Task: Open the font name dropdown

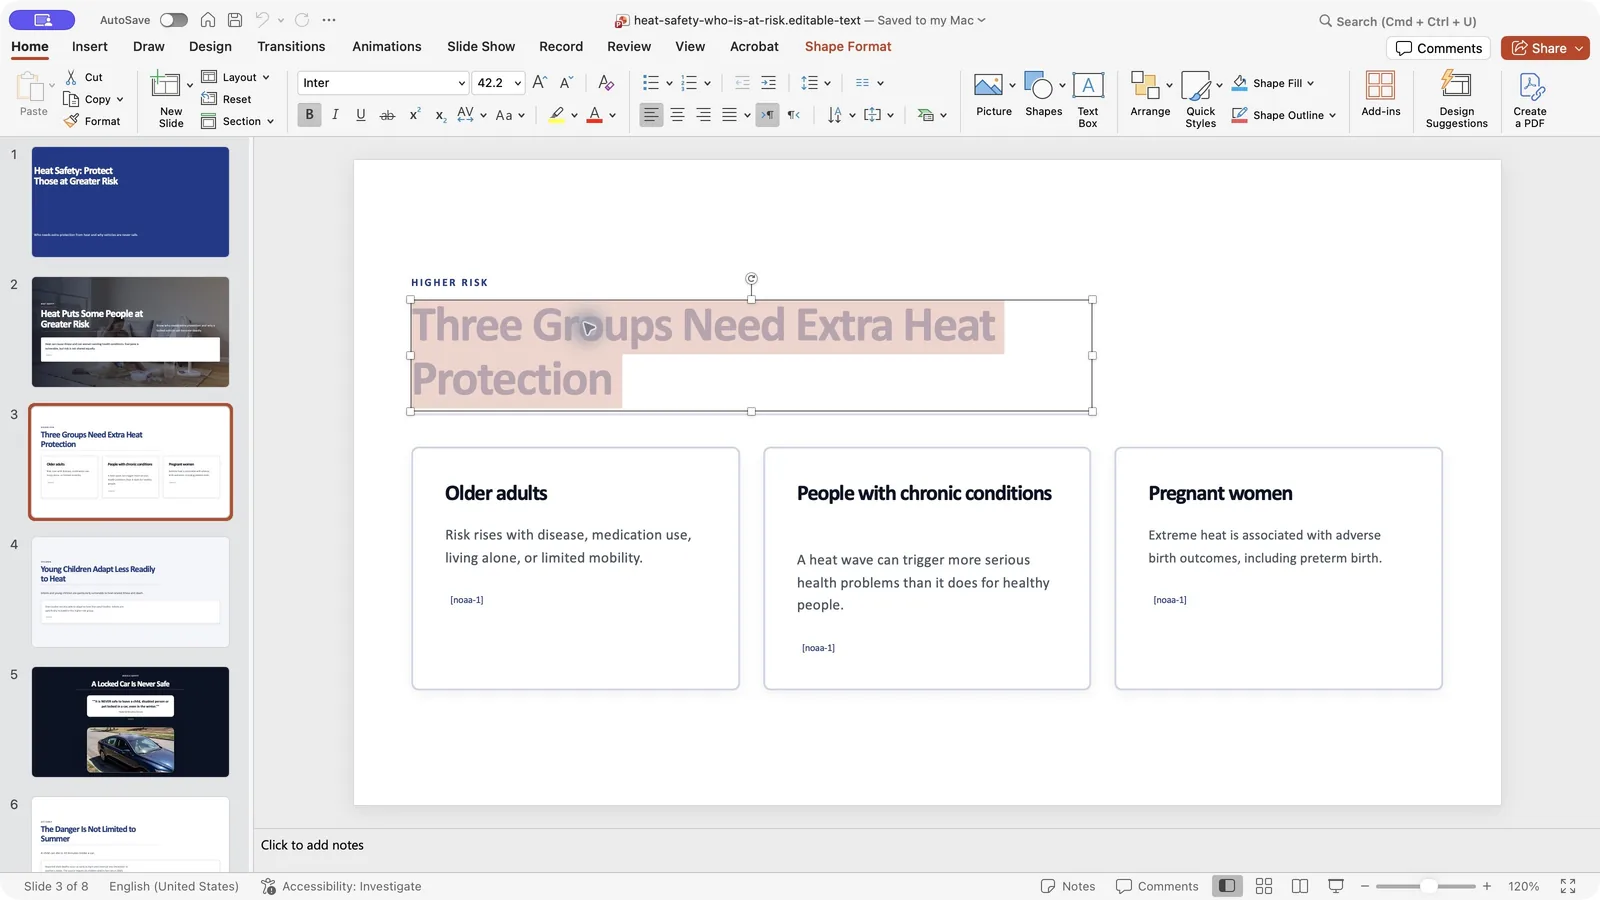Action: point(461,83)
